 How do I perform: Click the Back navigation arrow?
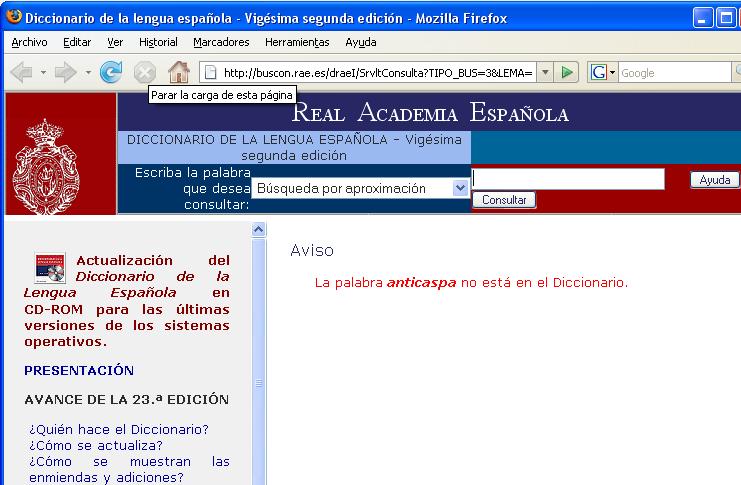tap(20, 72)
